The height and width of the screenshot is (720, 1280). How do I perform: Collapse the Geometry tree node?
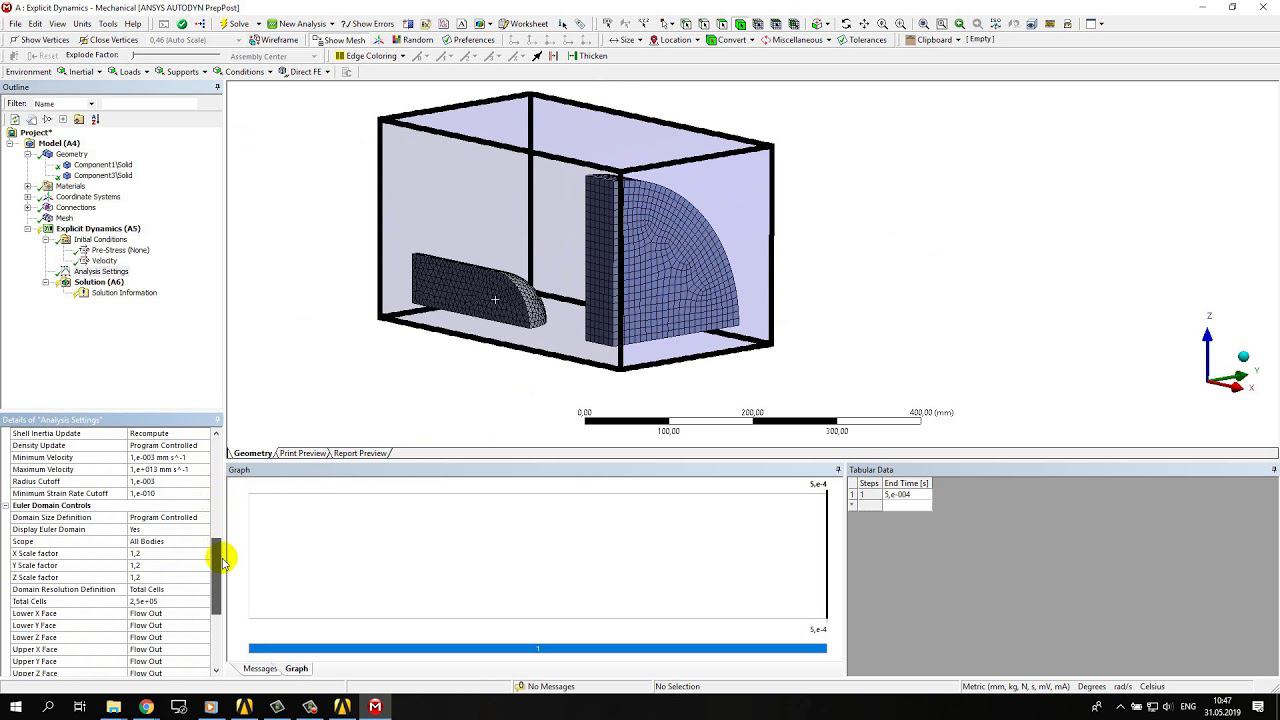point(28,154)
